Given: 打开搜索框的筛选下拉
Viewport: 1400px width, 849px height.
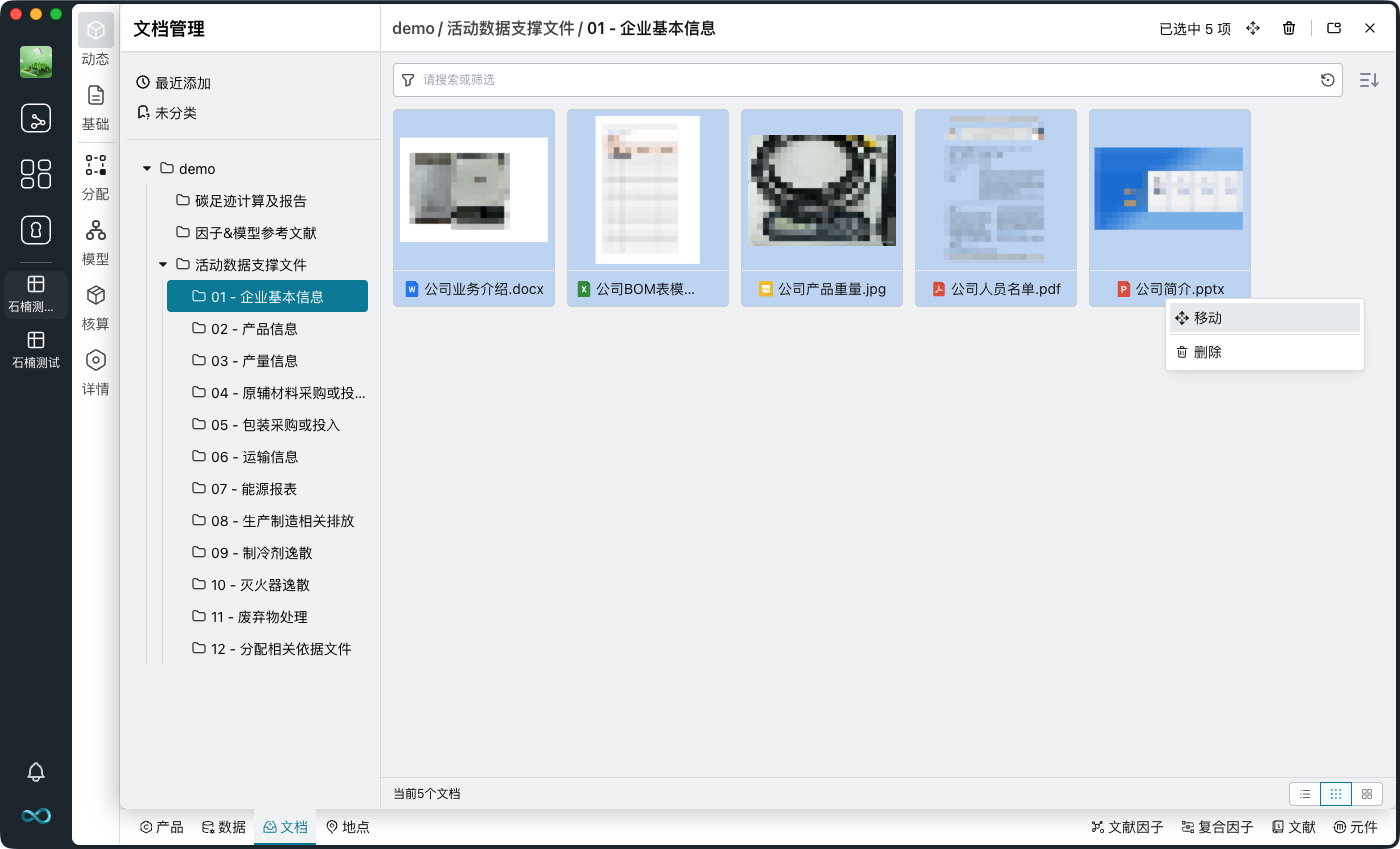Looking at the screenshot, I should point(408,79).
